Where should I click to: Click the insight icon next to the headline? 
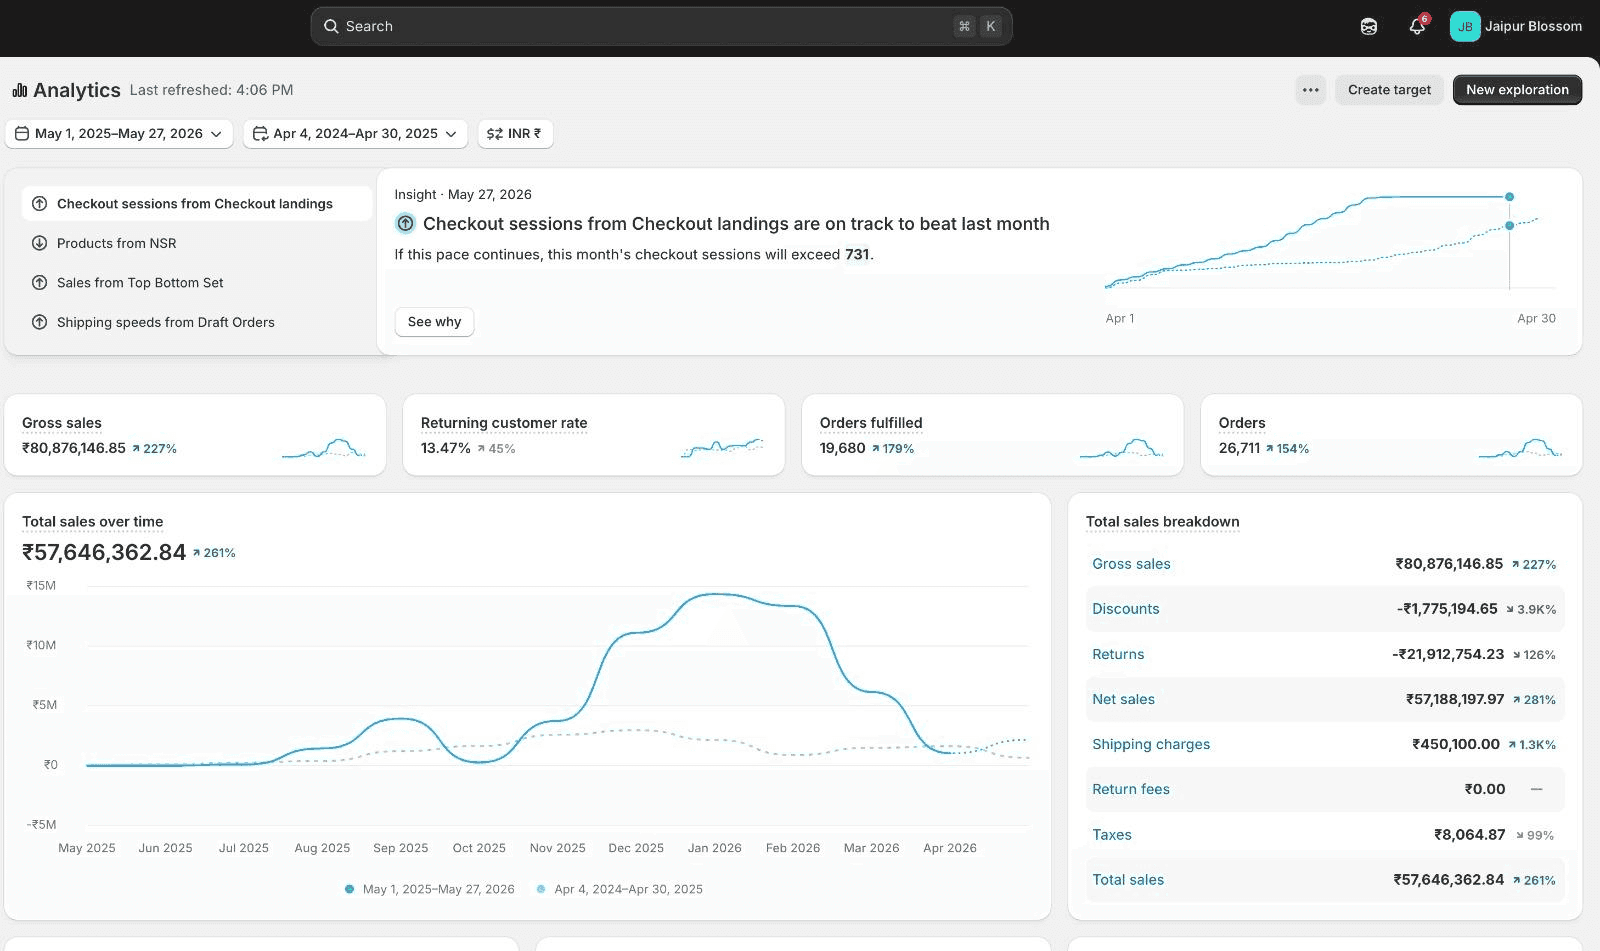pos(405,223)
